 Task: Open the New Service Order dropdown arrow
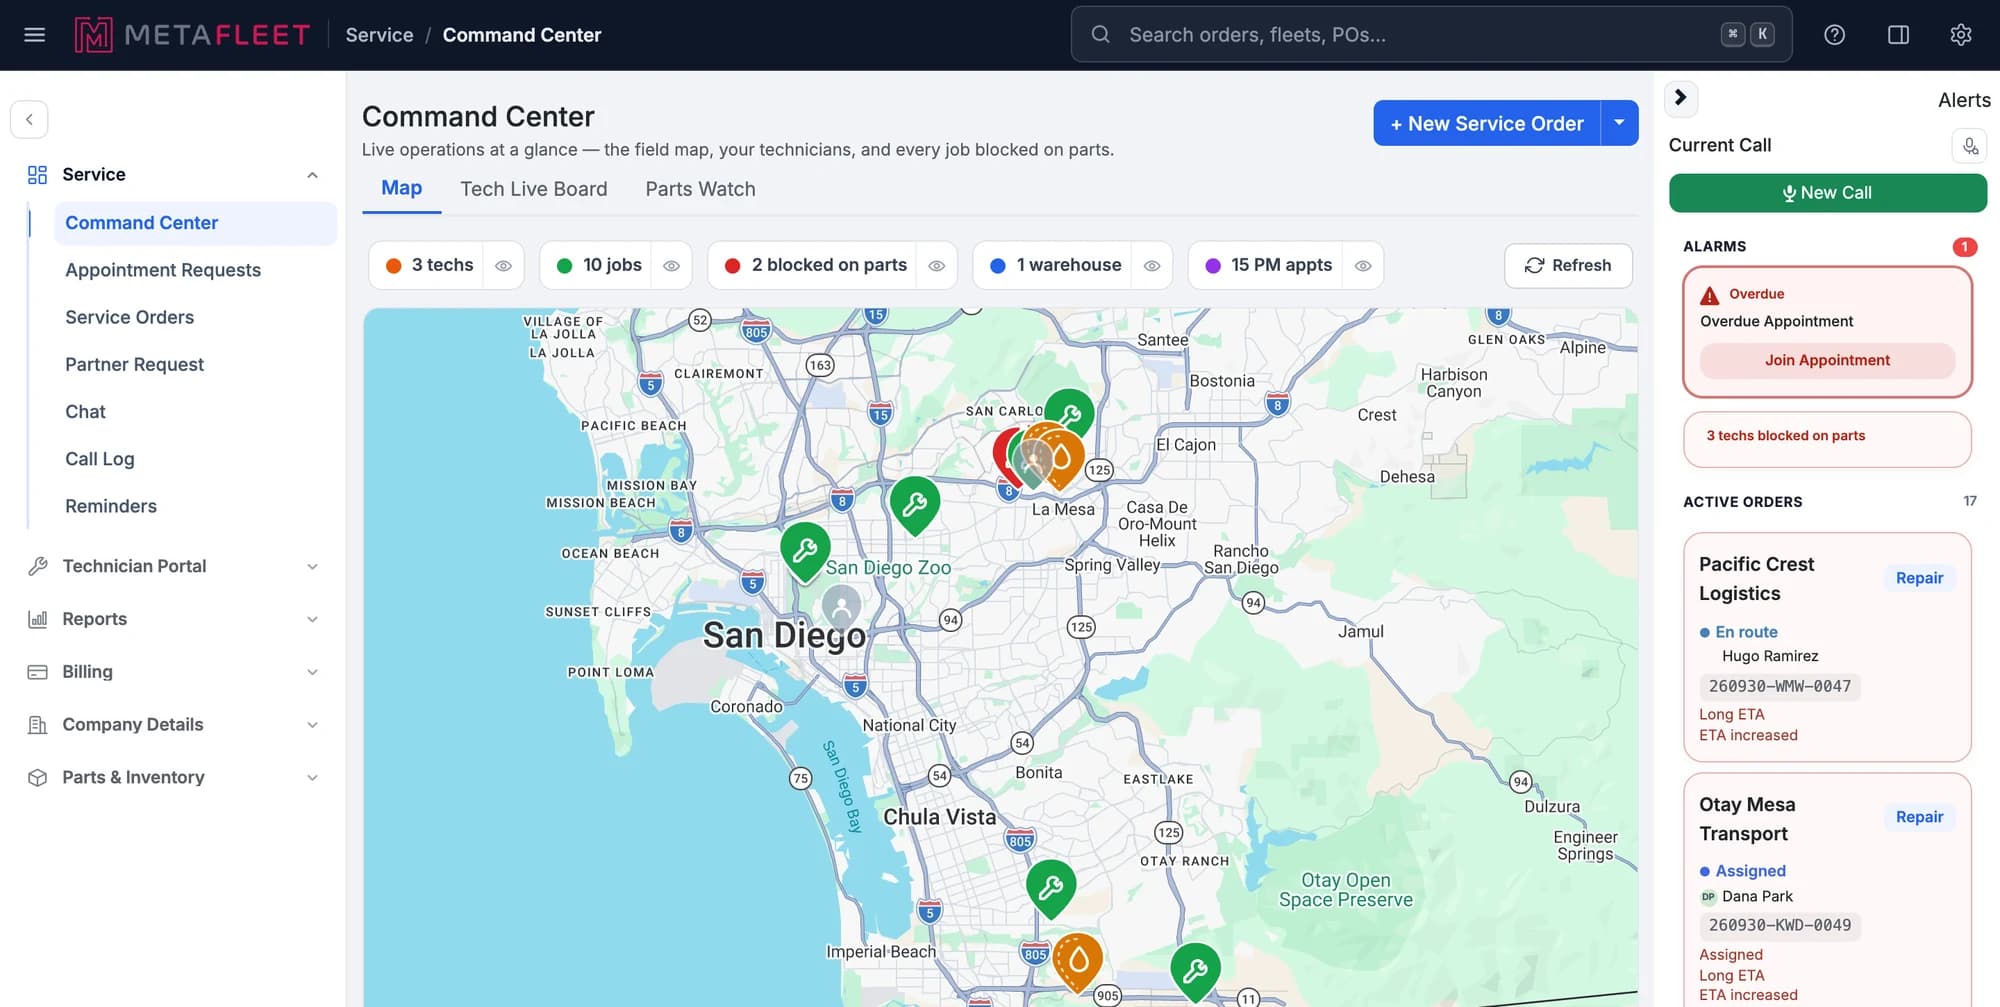click(x=1619, y=123)
